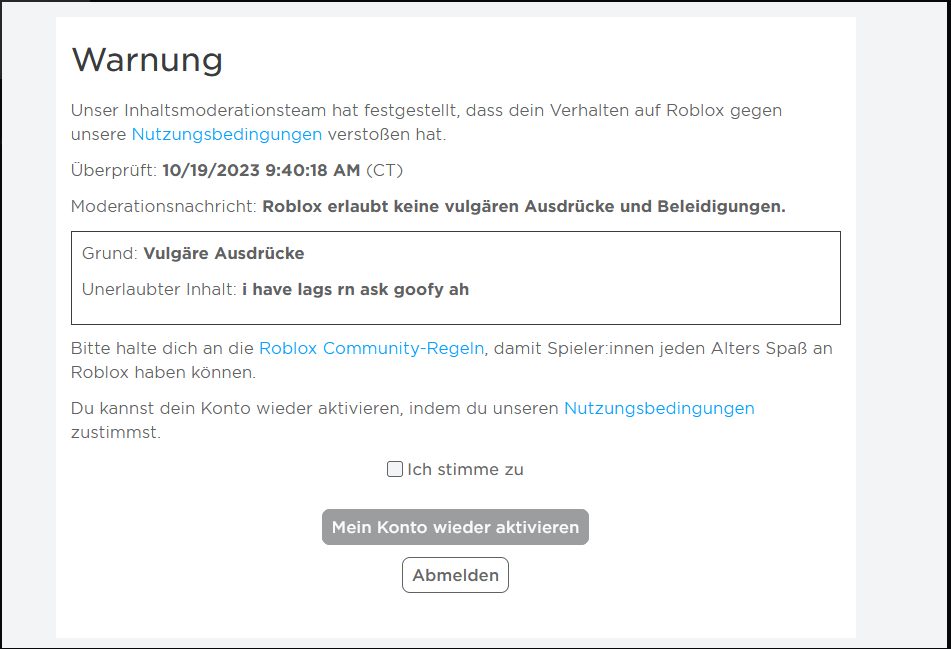This screenshot has width=951, height=649.
Task: Click the 'Ich stimme zu' label text
Action: (465, 469)
